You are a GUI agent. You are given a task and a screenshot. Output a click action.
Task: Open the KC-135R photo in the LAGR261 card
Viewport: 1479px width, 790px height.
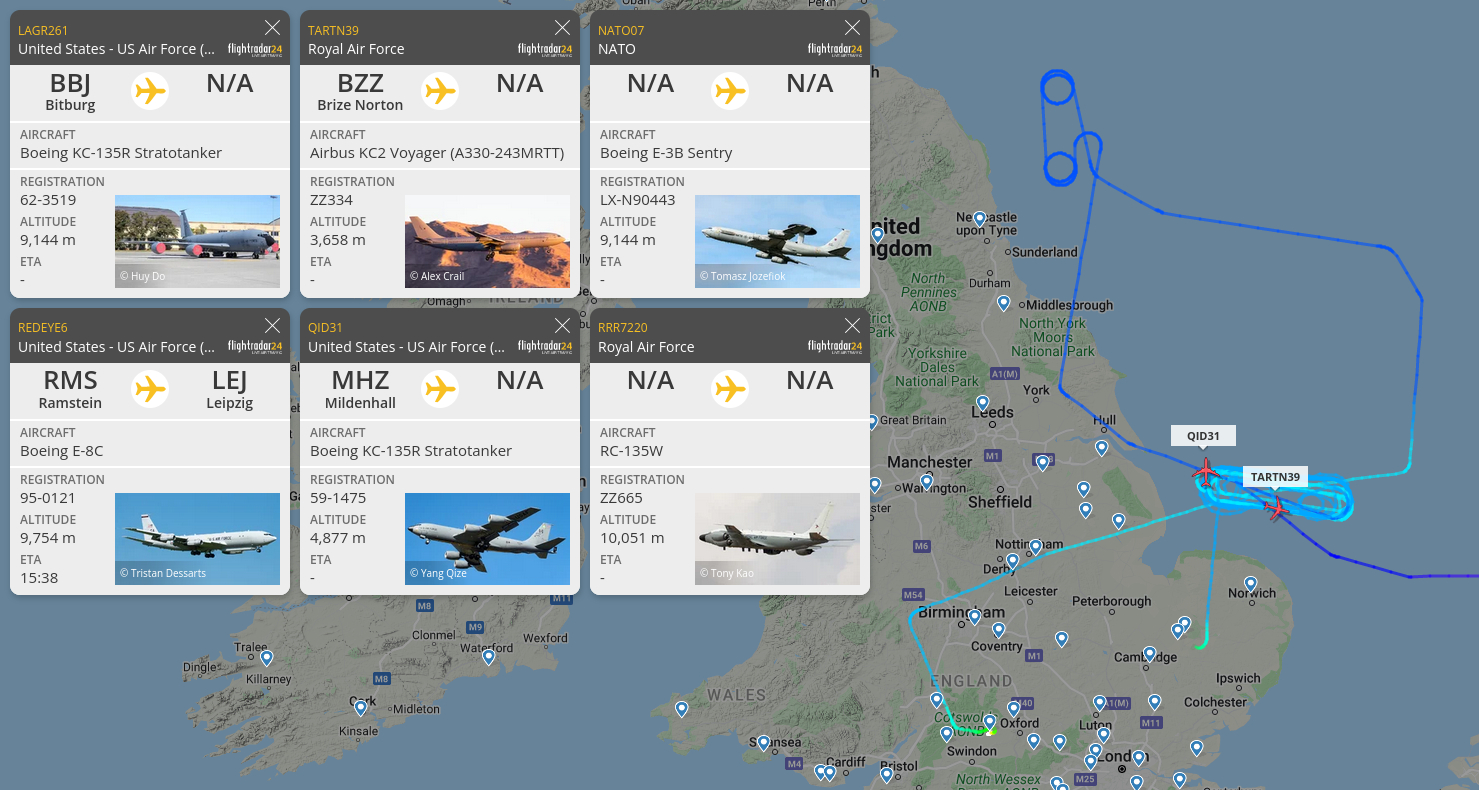(197, 241)
